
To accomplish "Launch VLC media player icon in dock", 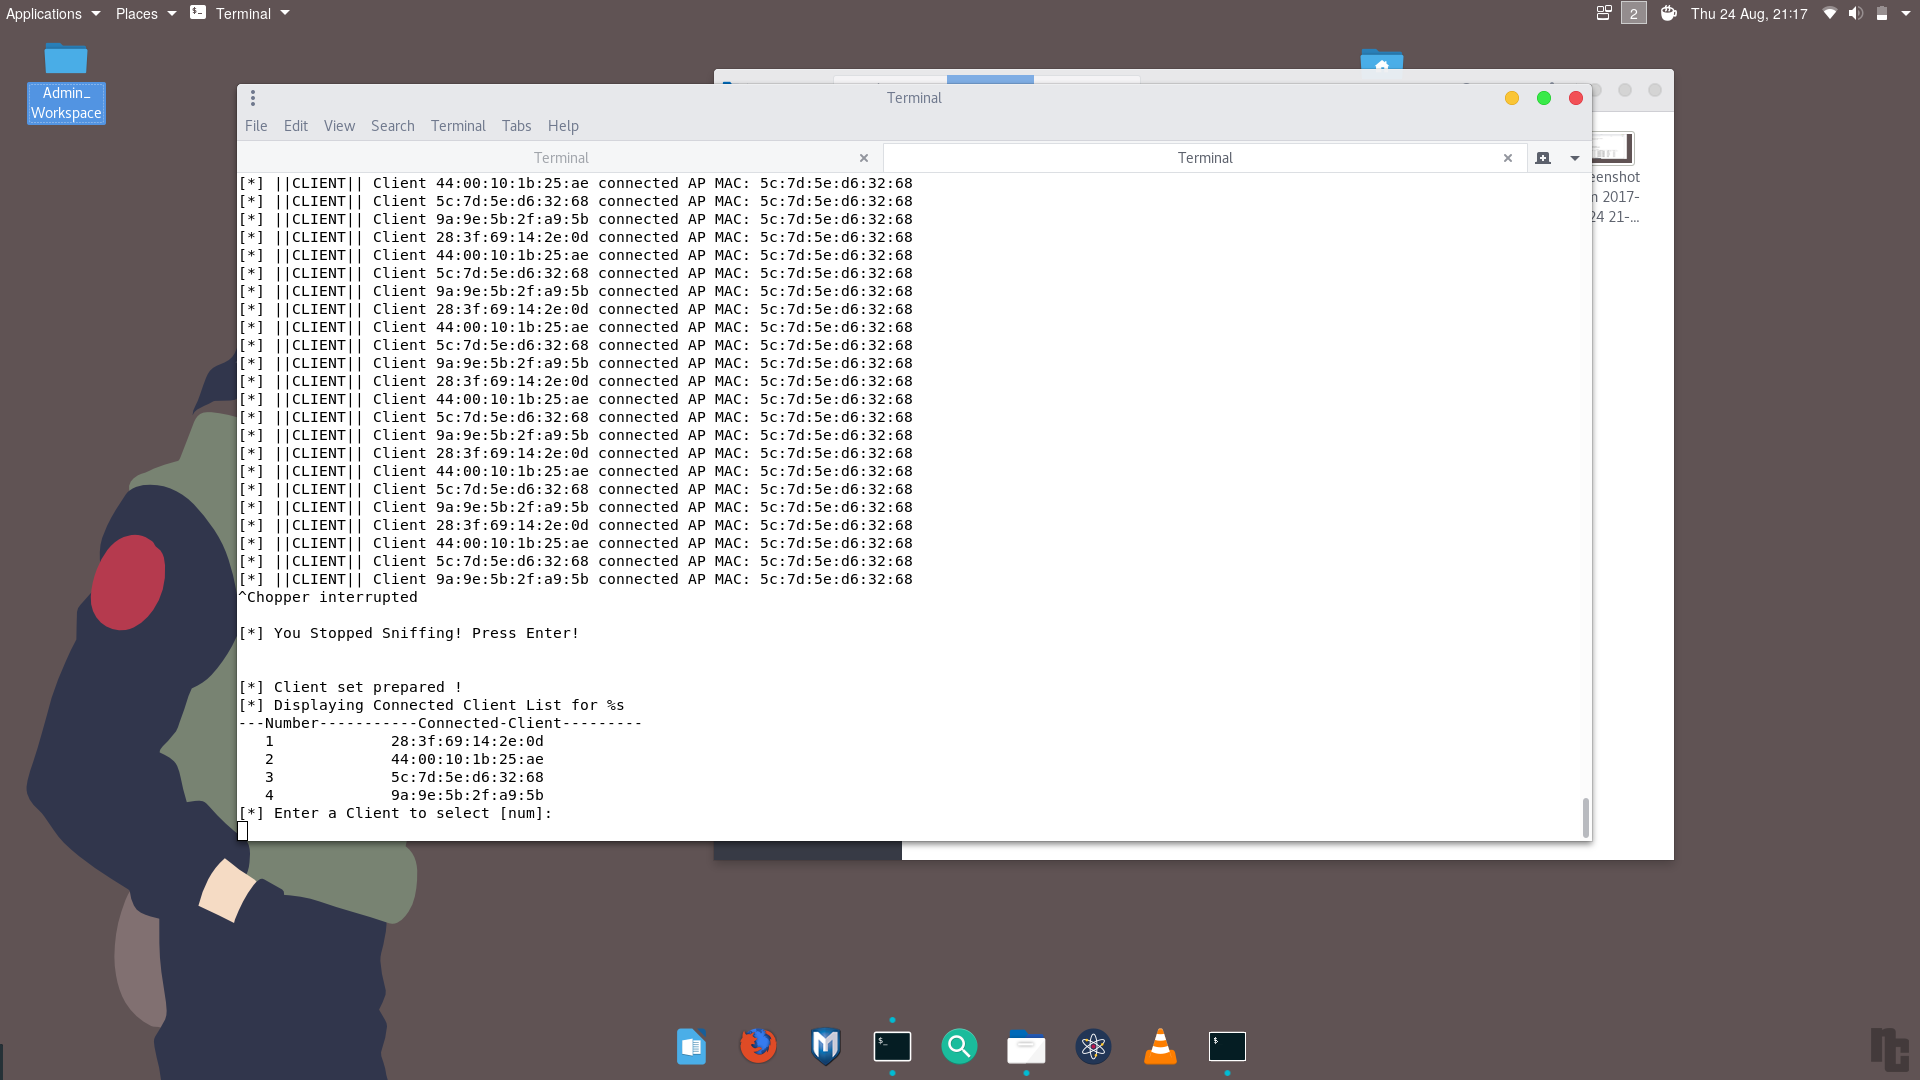I will coord(1160,1046).
